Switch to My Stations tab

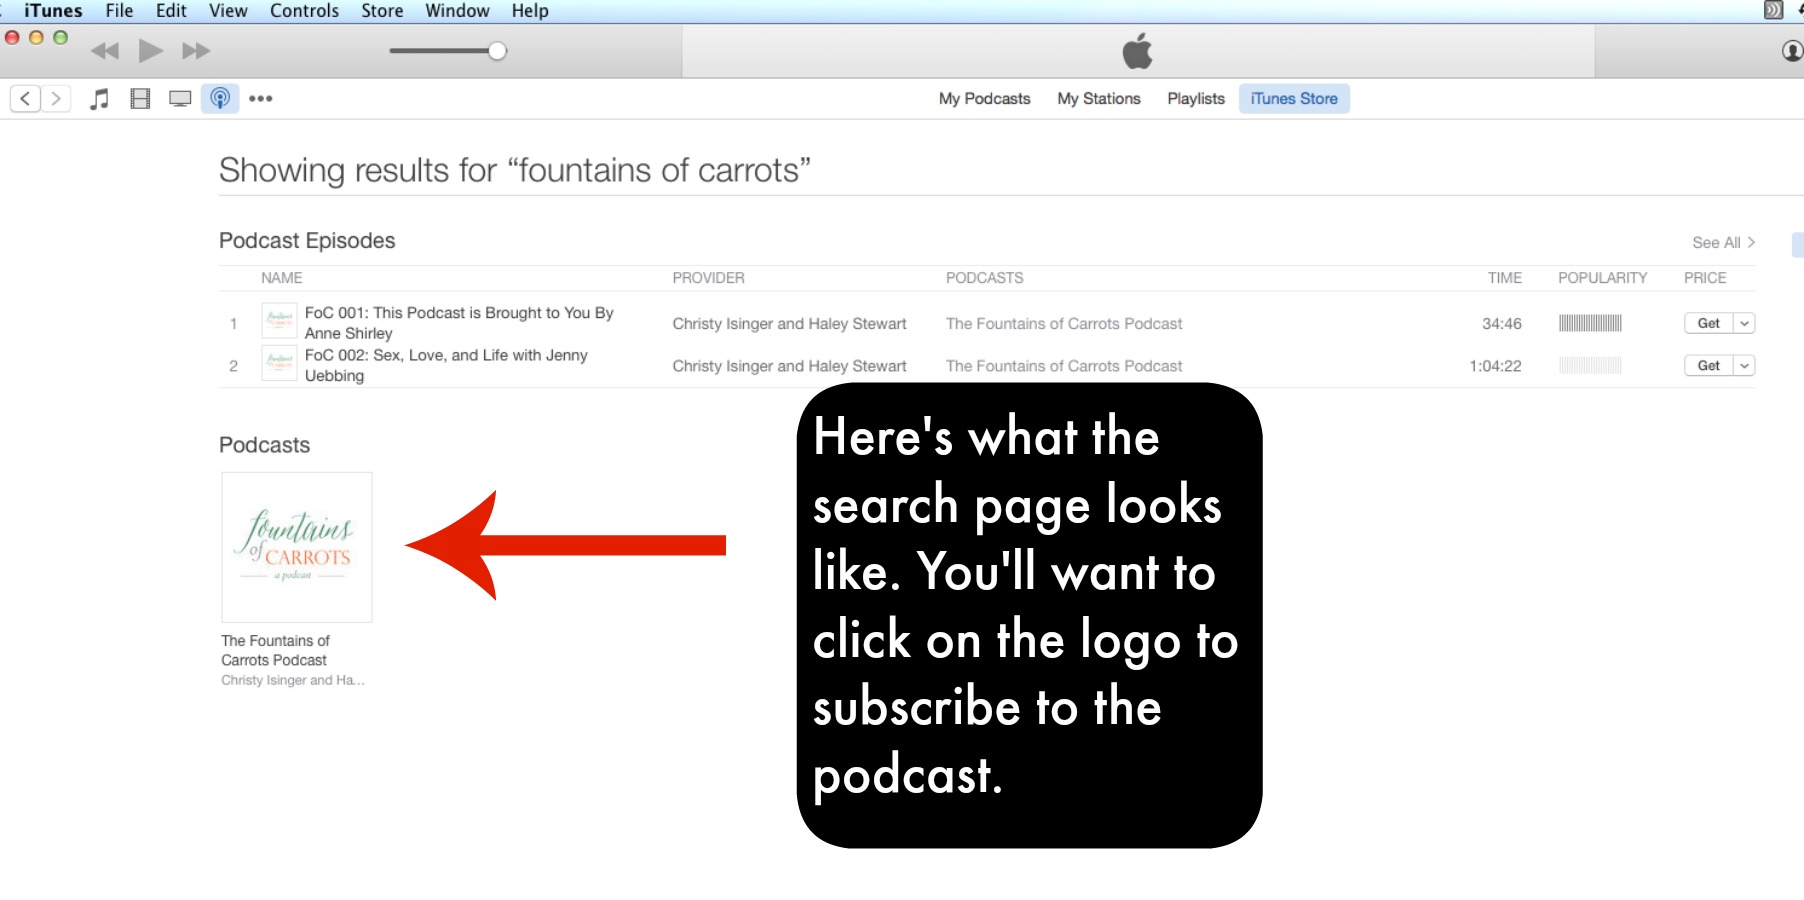pyautogui.click(x=1099, y=98)
